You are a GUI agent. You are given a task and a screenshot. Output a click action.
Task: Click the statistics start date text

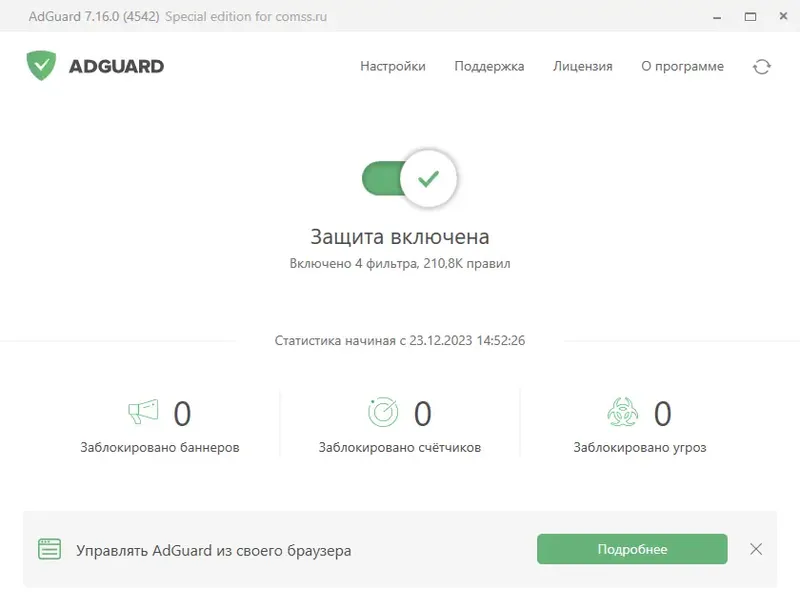400,340
